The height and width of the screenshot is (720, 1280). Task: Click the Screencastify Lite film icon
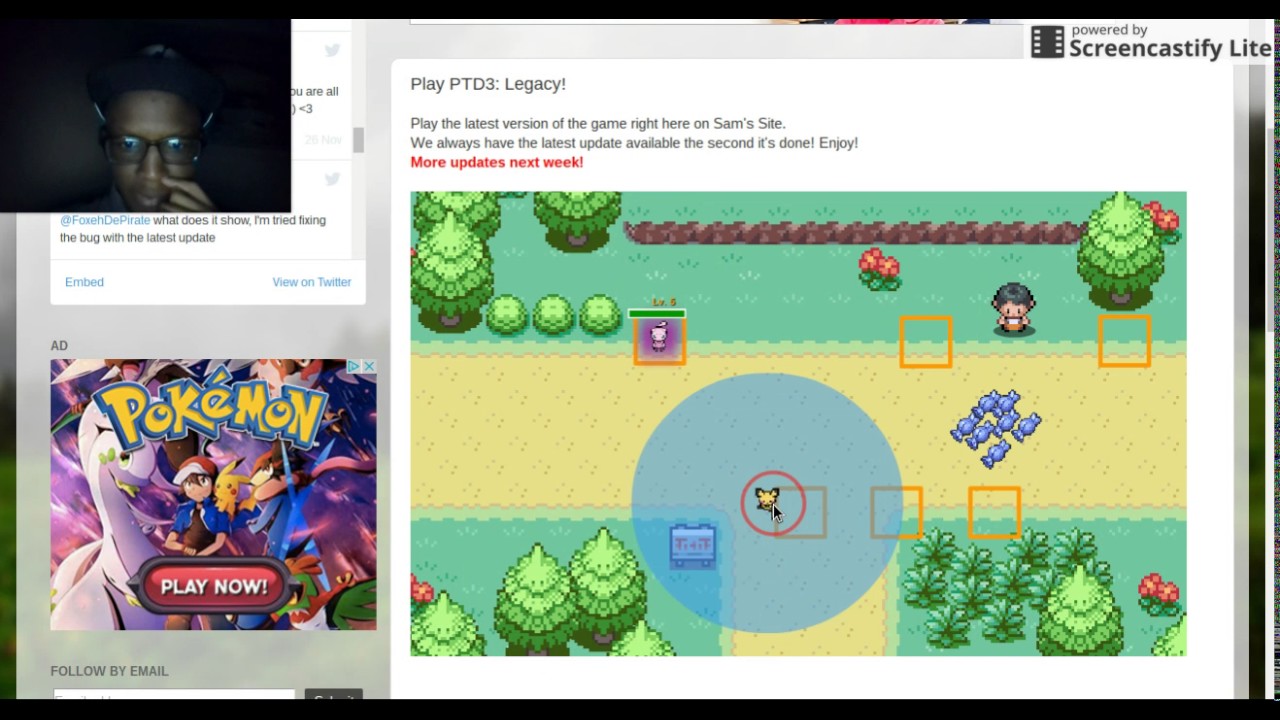1047,42
